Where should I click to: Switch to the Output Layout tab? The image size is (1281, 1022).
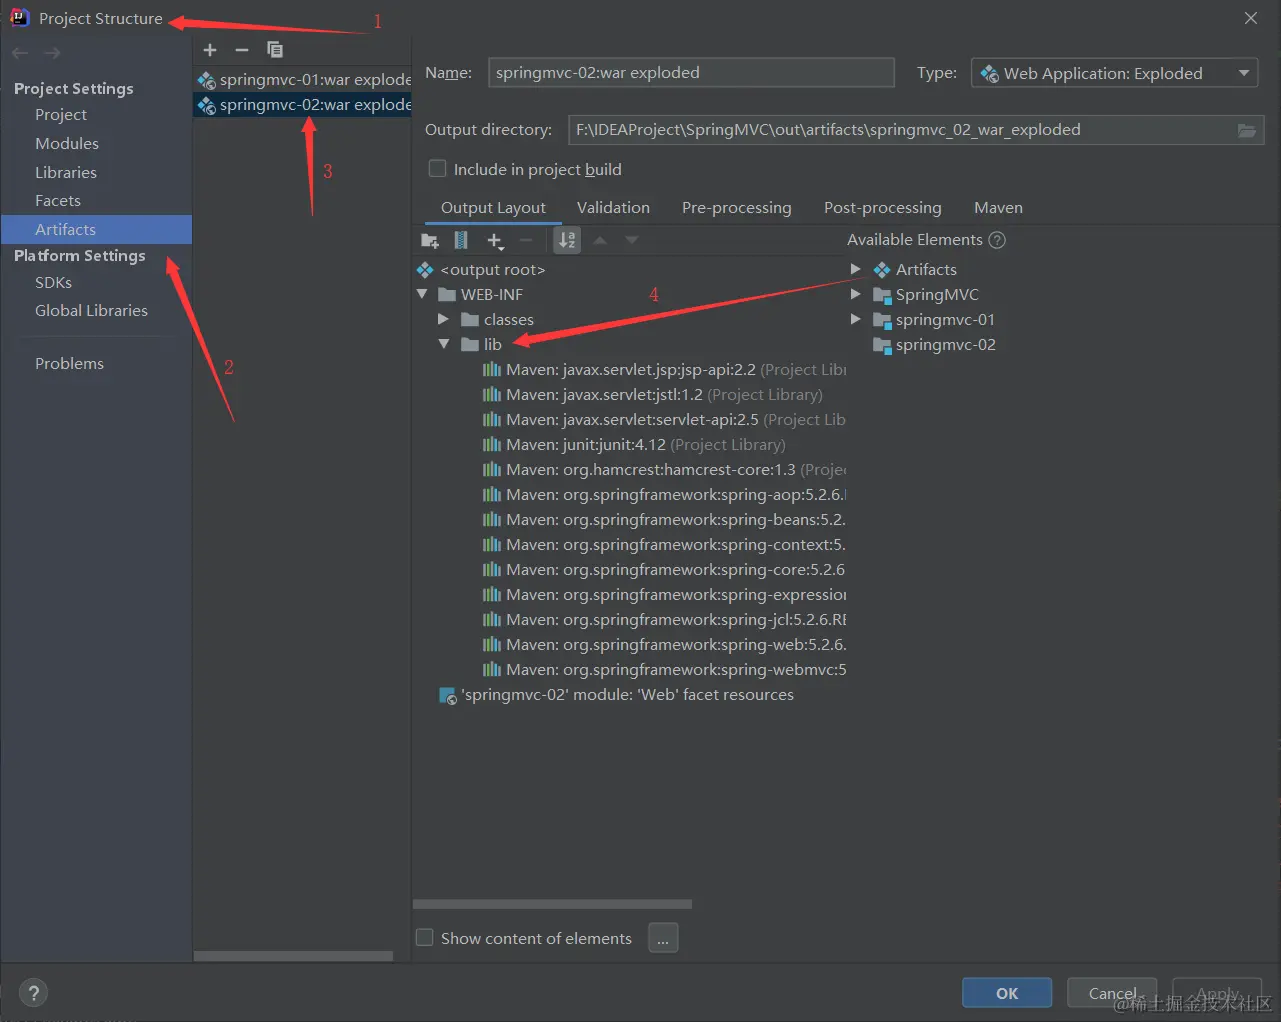tap(493, 208)
